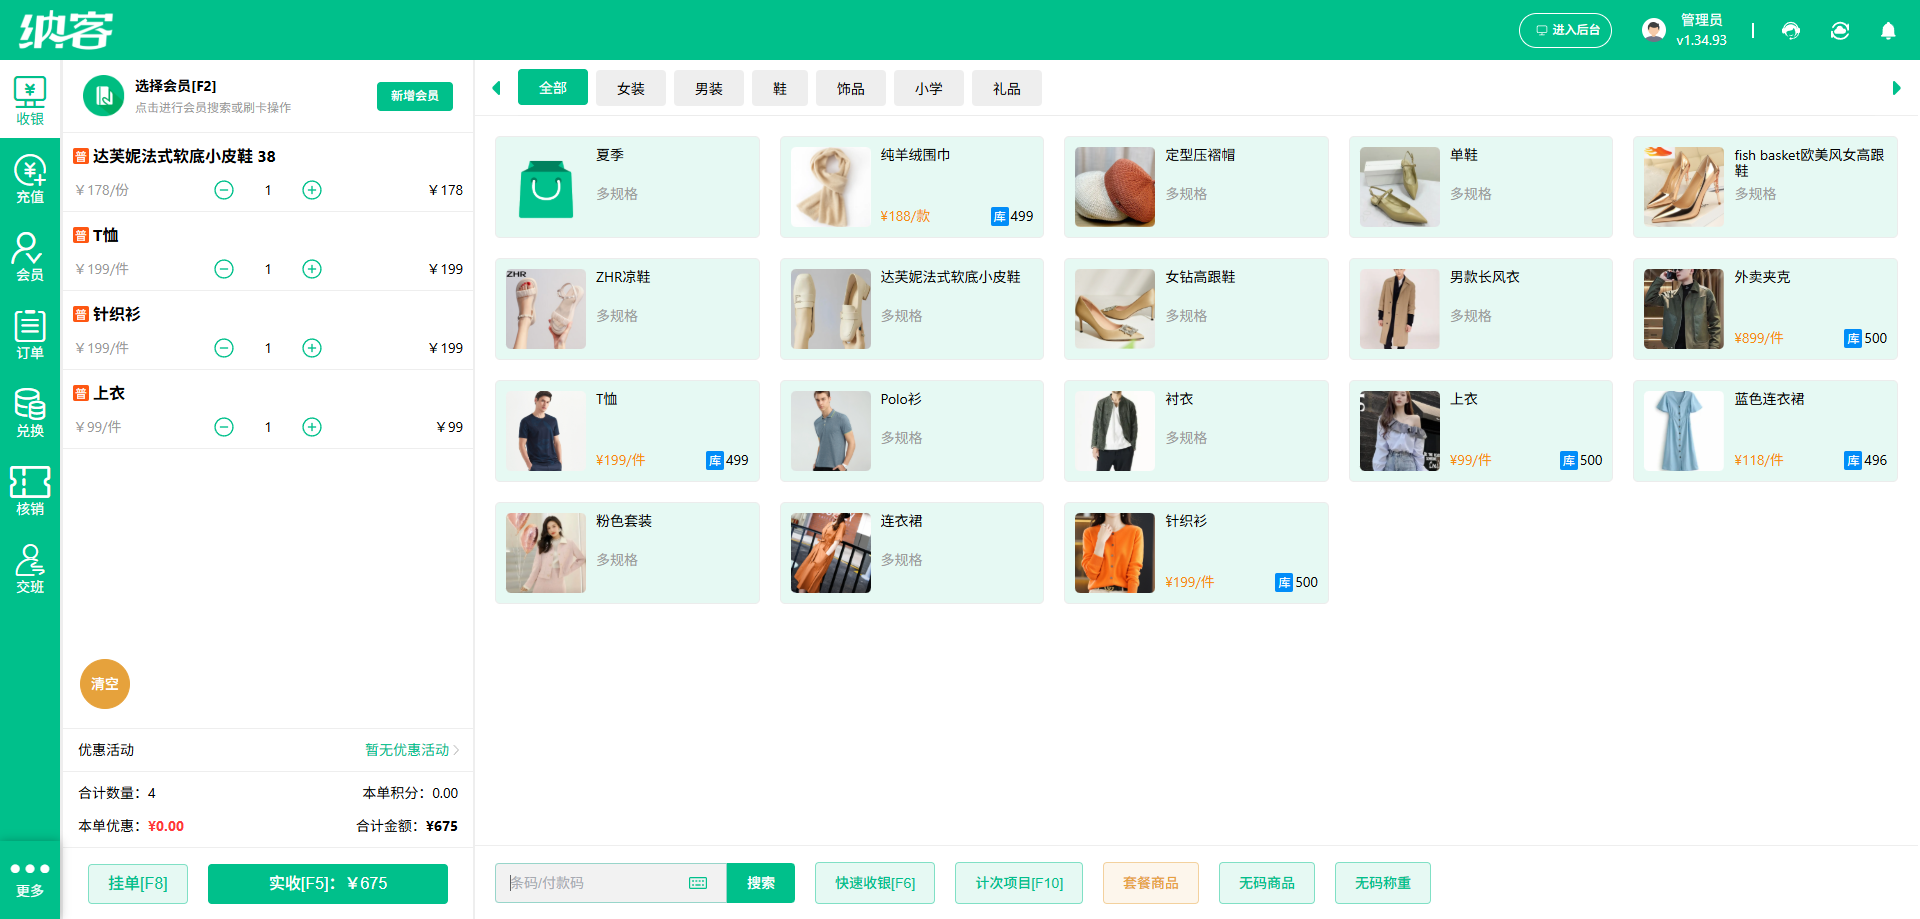Select the 全部 category tab
The height and width of the screenshot is (919, 1920).
tap(553, 88)
